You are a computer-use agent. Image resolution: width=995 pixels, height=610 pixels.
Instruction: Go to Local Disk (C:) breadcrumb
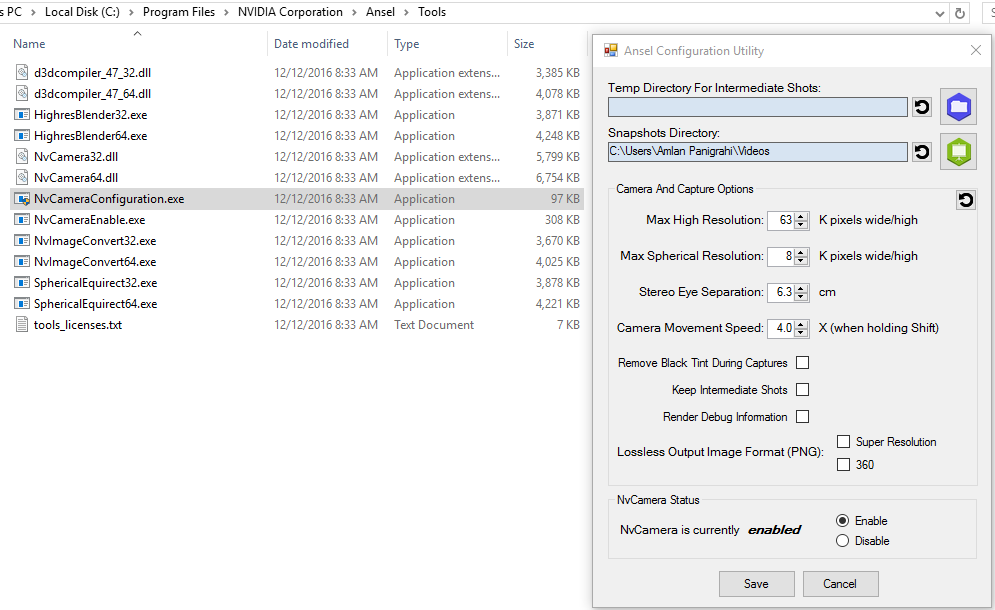tap(82, 12)
